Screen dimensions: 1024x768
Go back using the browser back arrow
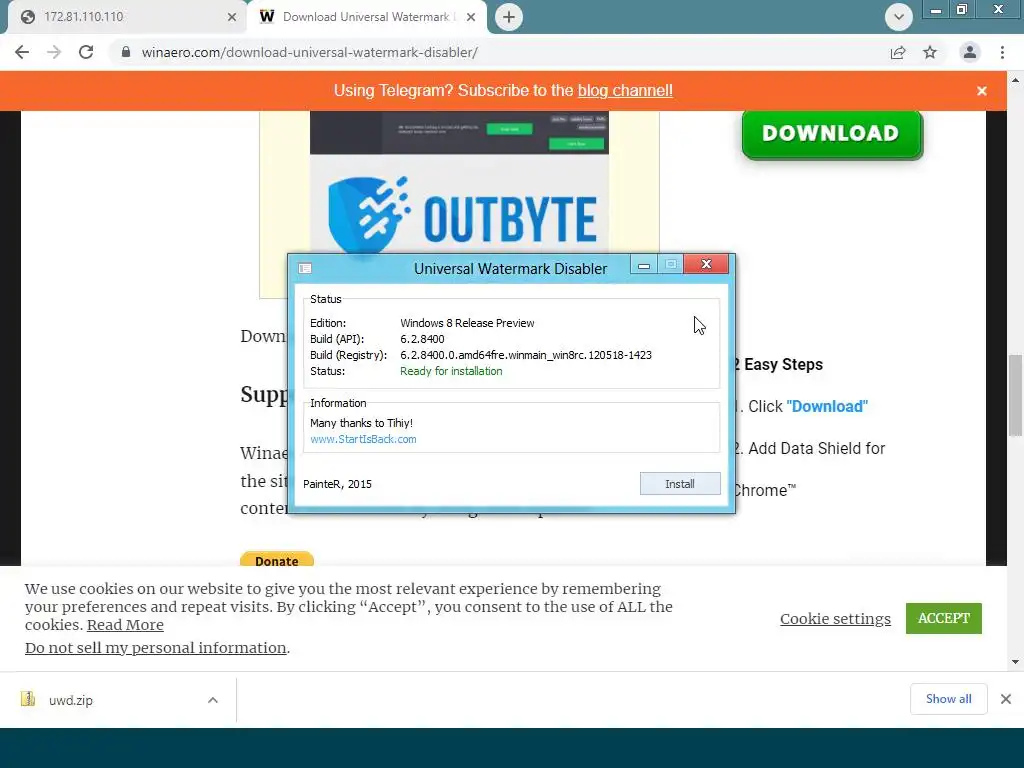[22, 52]
